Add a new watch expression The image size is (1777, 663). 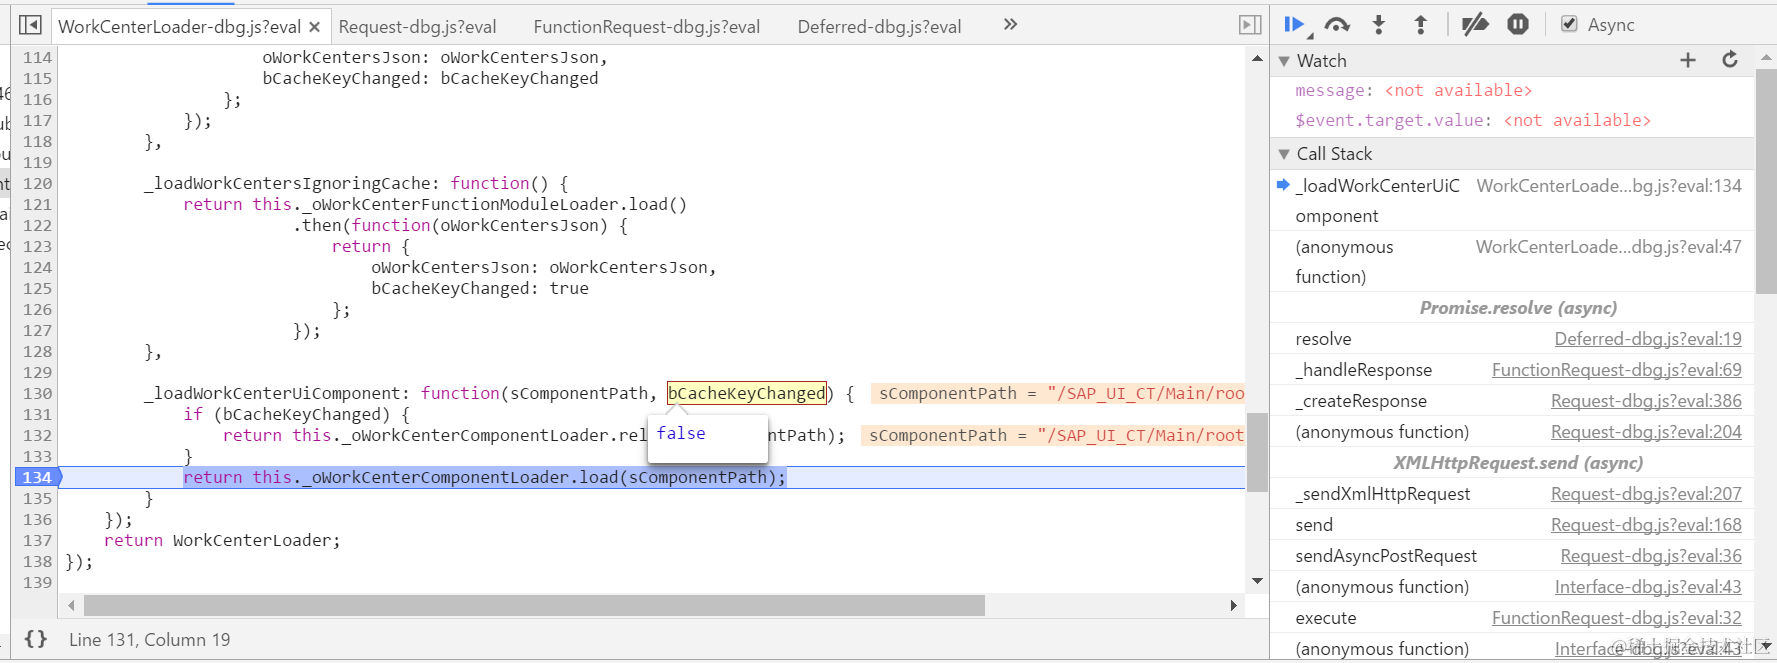(1688, 61)
